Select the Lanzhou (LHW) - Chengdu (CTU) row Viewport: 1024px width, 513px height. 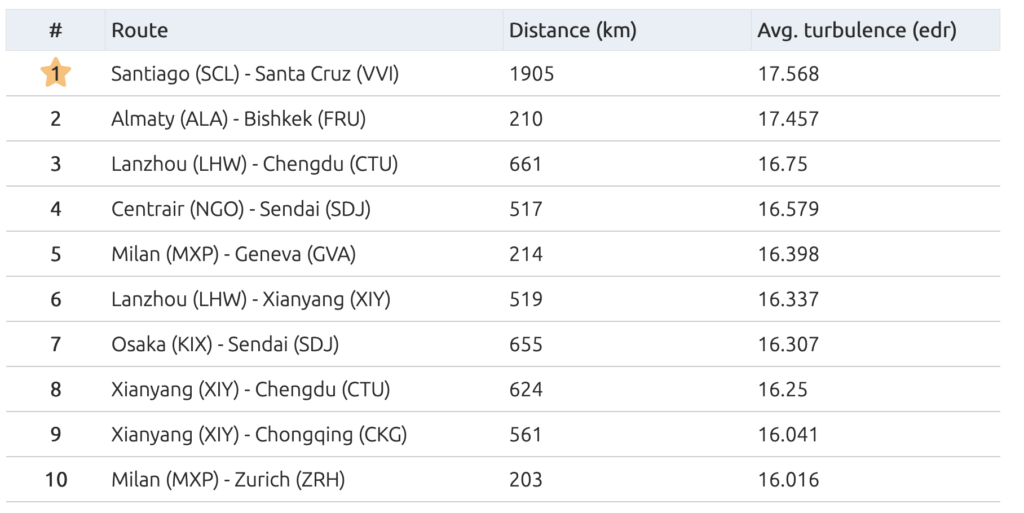pos(503,163)
